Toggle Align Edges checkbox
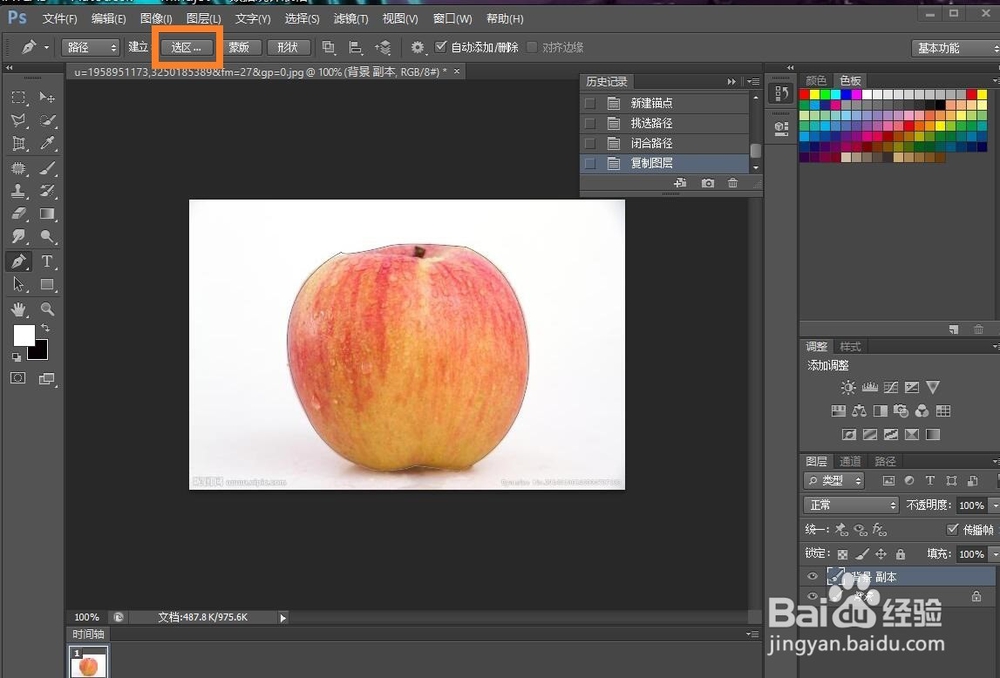This screenshot has height=678, width=1000. (x=532, y=47)
